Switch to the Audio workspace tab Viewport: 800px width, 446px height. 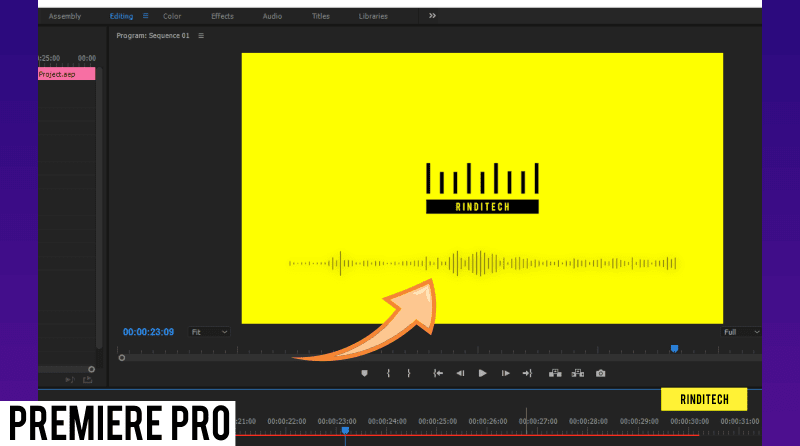tap(272, 16)
